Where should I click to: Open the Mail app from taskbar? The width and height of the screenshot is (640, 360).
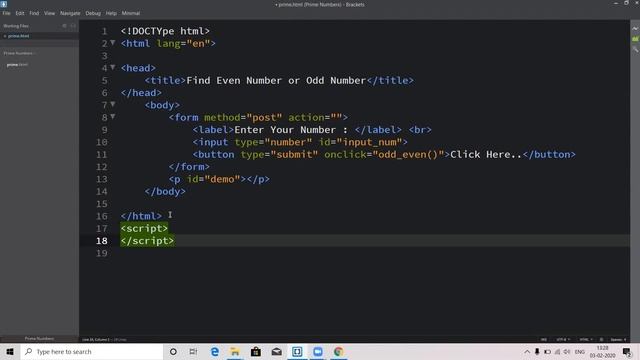coord(276,351)
